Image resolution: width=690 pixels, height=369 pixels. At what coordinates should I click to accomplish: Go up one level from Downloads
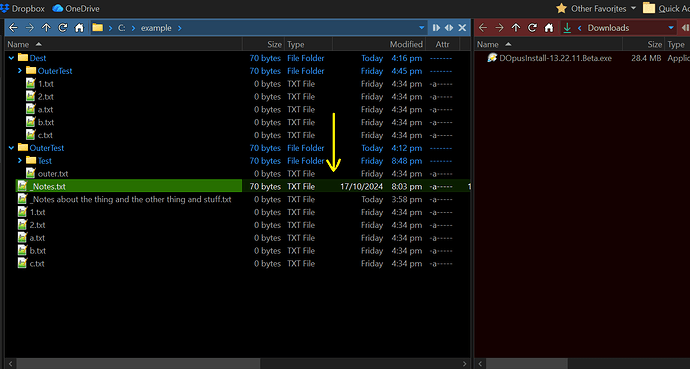click(x=516, y=28)
